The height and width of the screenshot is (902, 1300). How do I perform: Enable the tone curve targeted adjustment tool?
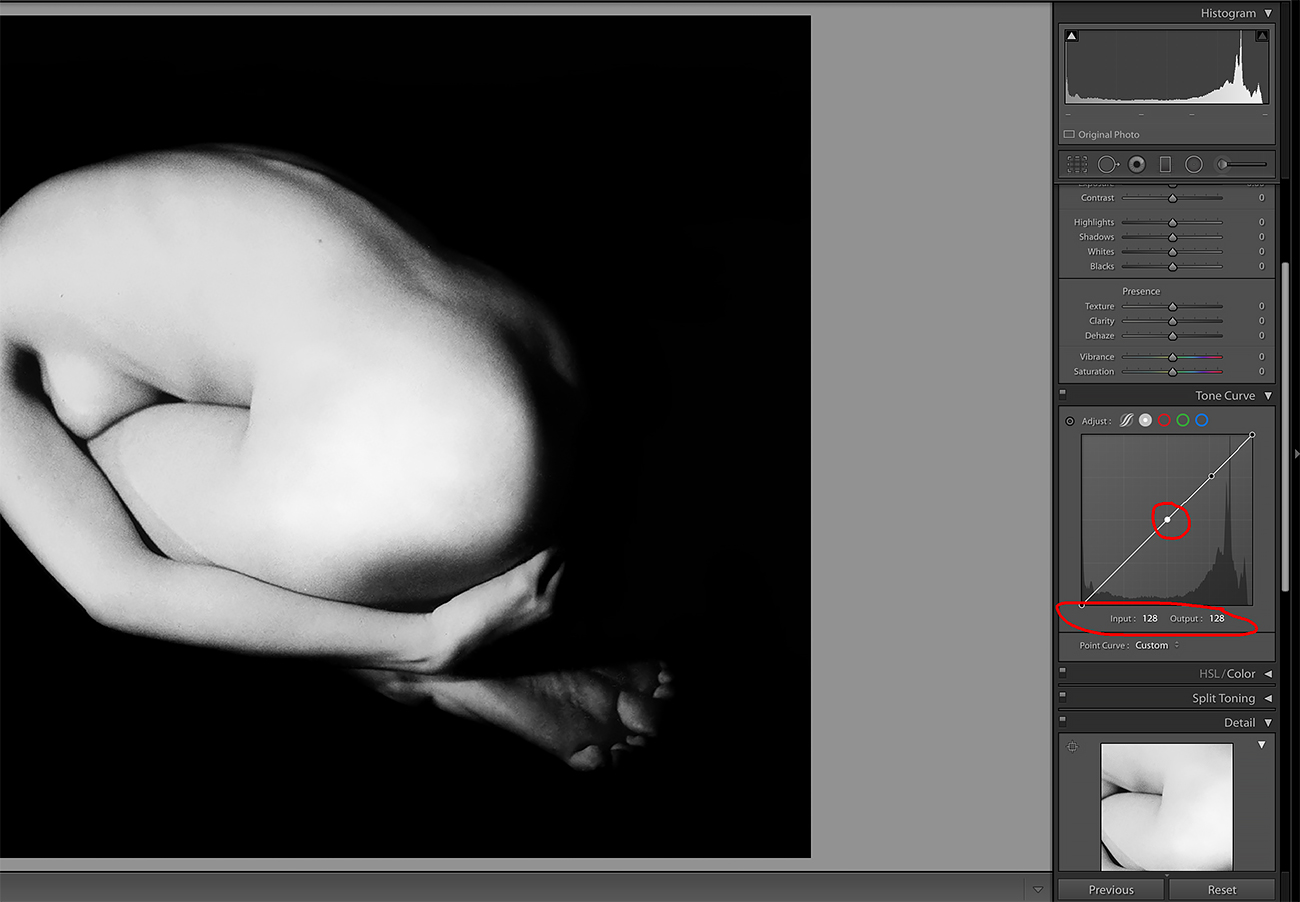tap(1070, 421)
